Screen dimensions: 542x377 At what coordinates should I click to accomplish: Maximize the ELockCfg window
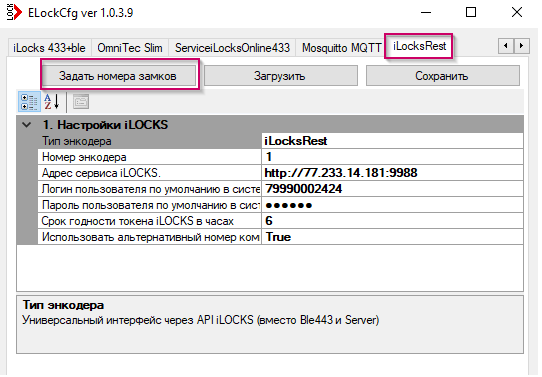471,13
